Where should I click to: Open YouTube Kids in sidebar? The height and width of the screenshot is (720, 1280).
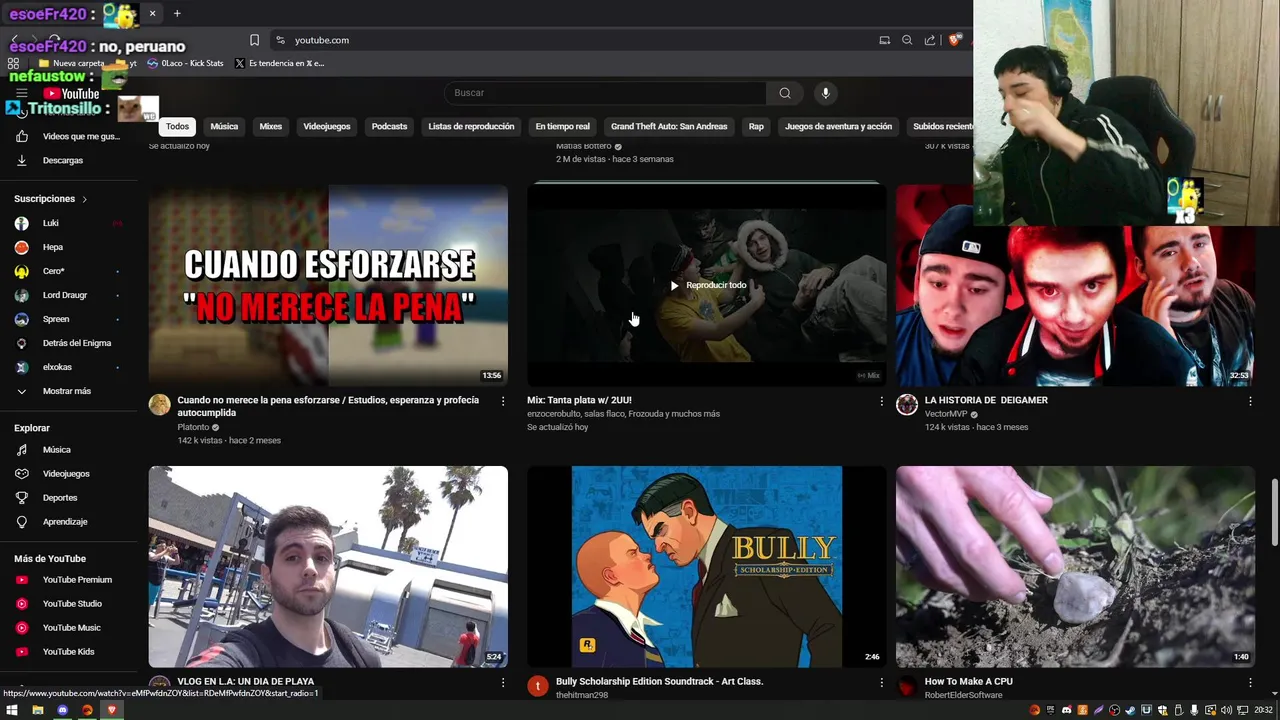point(68,652)
